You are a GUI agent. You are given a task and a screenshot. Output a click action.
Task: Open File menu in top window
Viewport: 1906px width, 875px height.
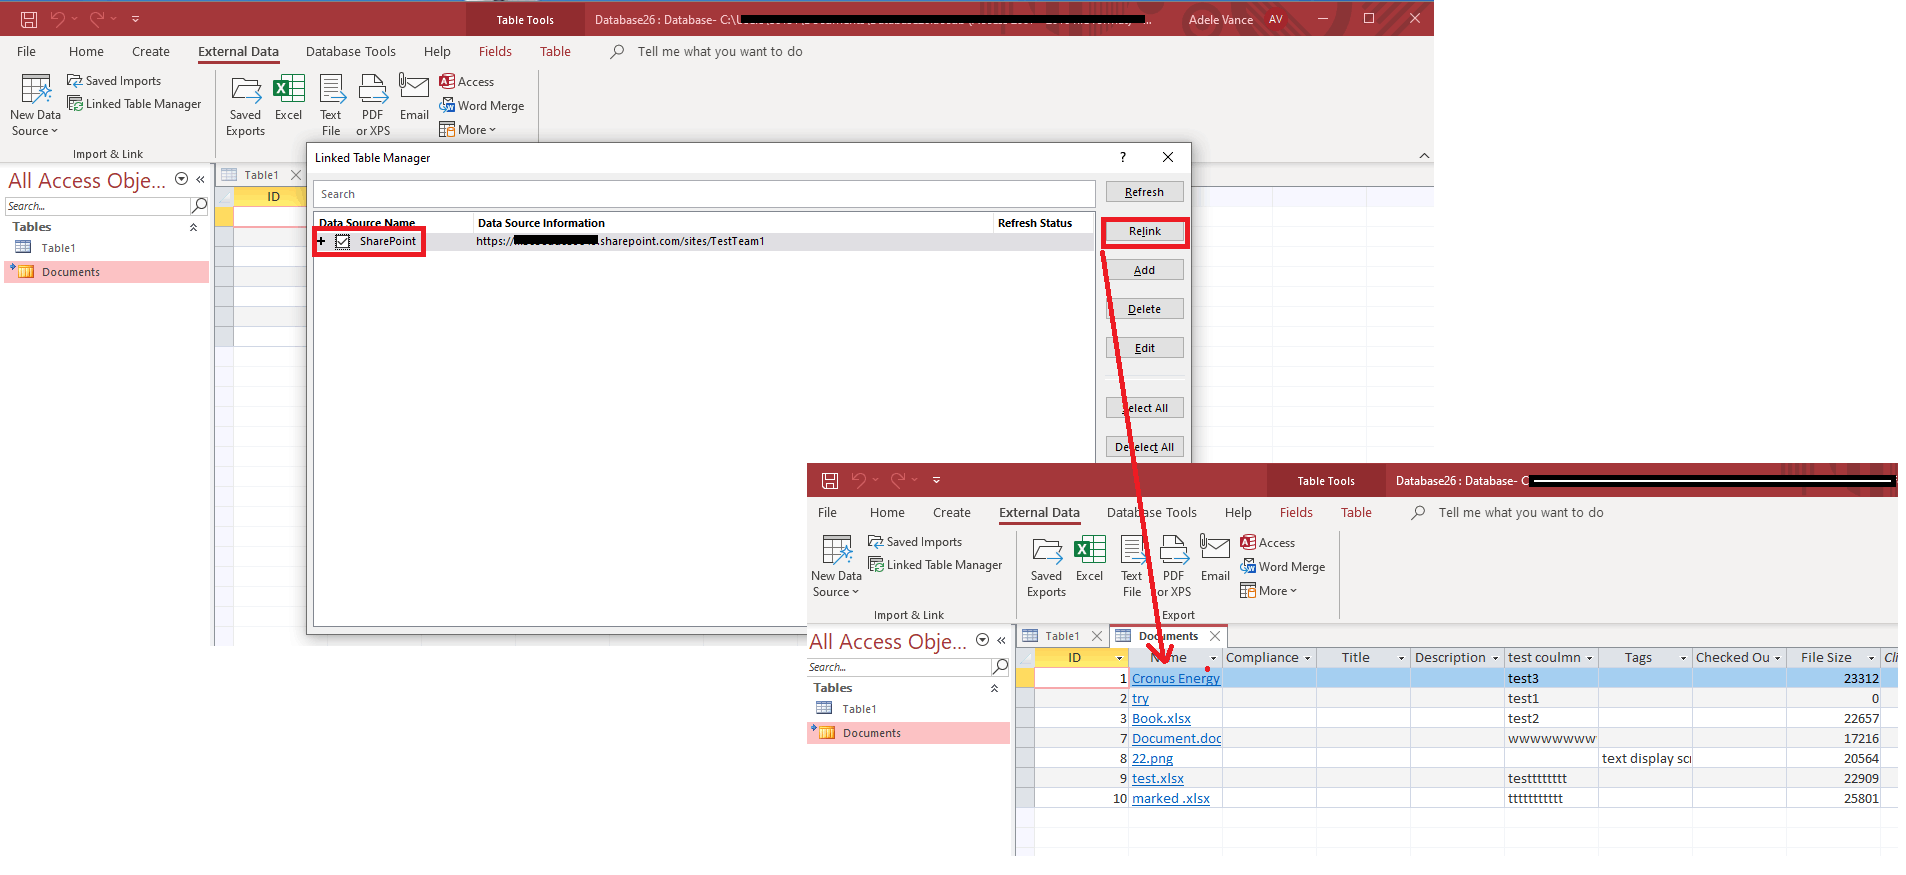tap(27, 52)
